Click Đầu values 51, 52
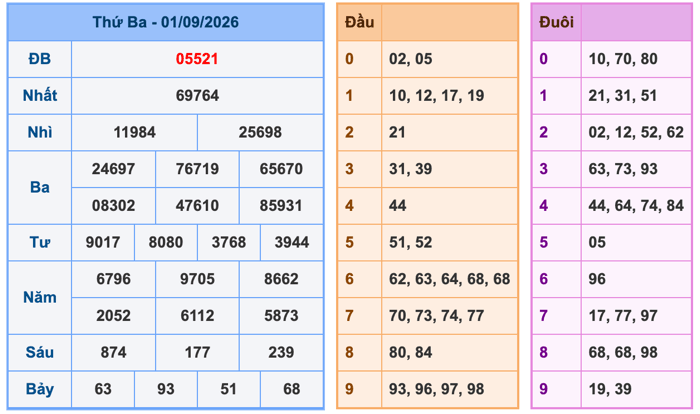 tap(411, 242)
